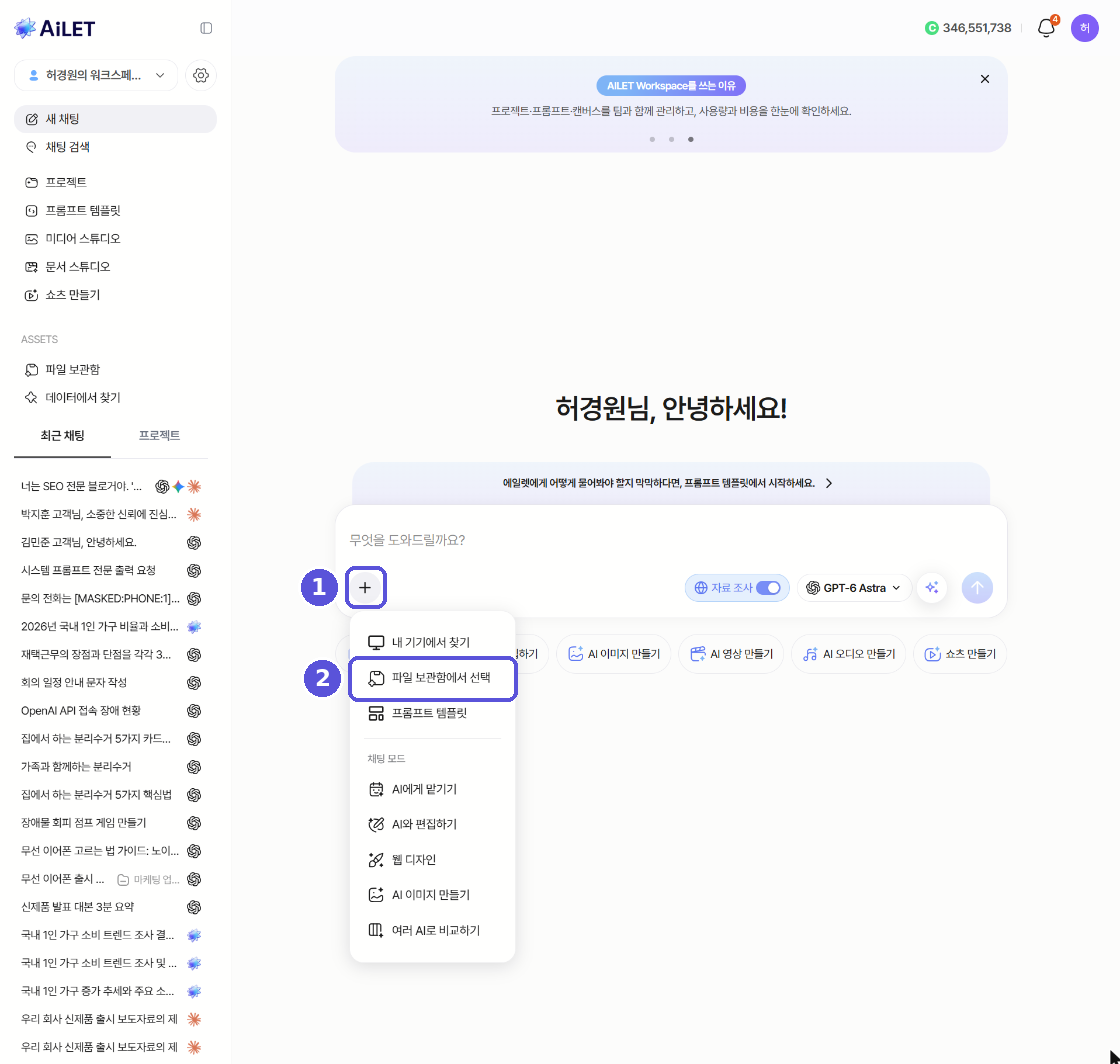The height and width of the screenshot is (1064, 1120).
Task: Open the user profile avatar
Action: click(1084, 28)
